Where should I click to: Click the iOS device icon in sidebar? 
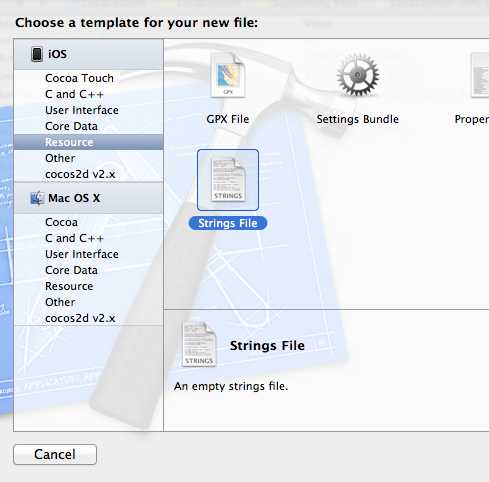(x=37, y=54)
